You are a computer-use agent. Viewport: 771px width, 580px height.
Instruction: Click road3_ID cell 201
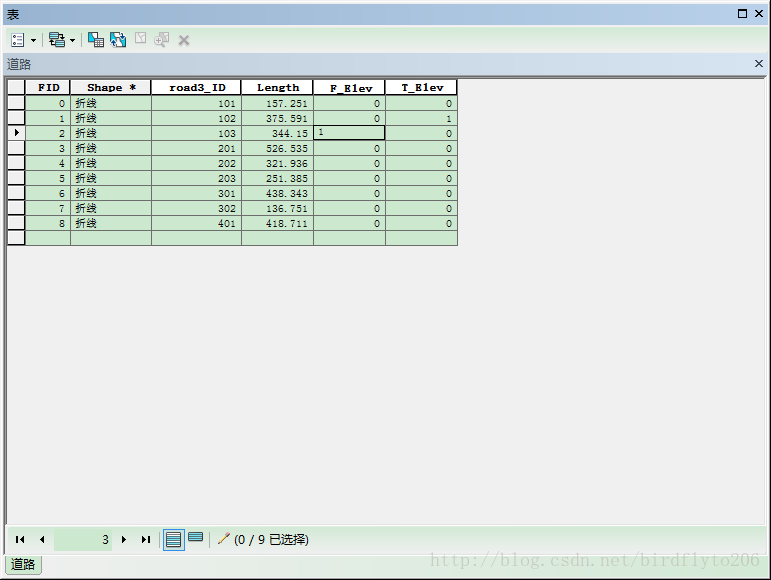(196, 148)
